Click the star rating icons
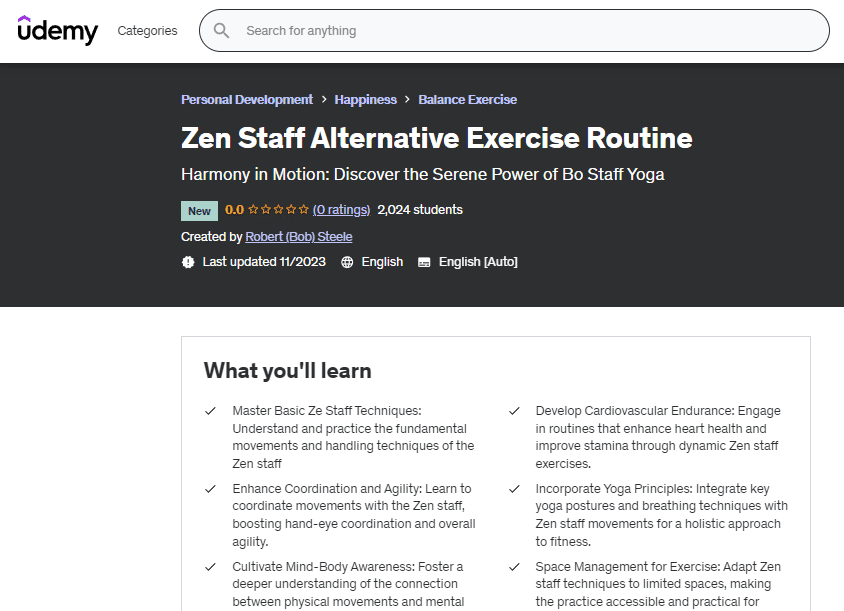The image size is (844, 611). coord(278,210)
